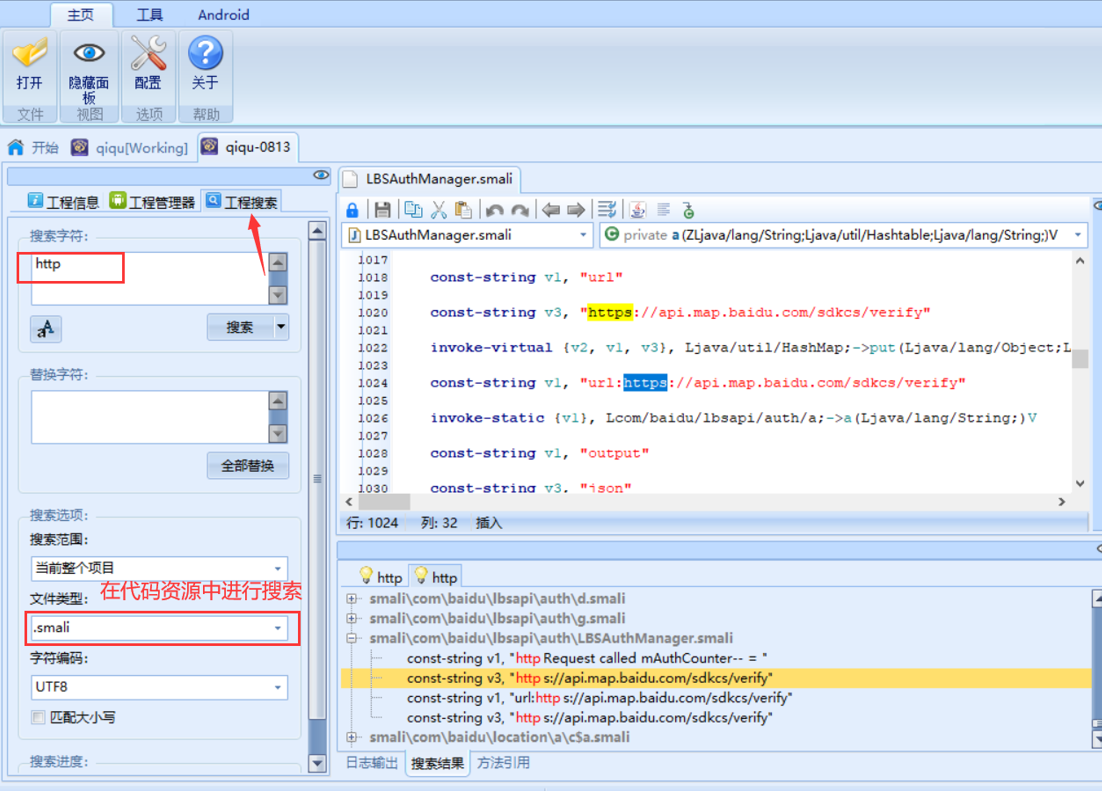Select result line "http Request called mAuthCounter"
This screenshot has height=791, width=1102.
coord(587,658)
